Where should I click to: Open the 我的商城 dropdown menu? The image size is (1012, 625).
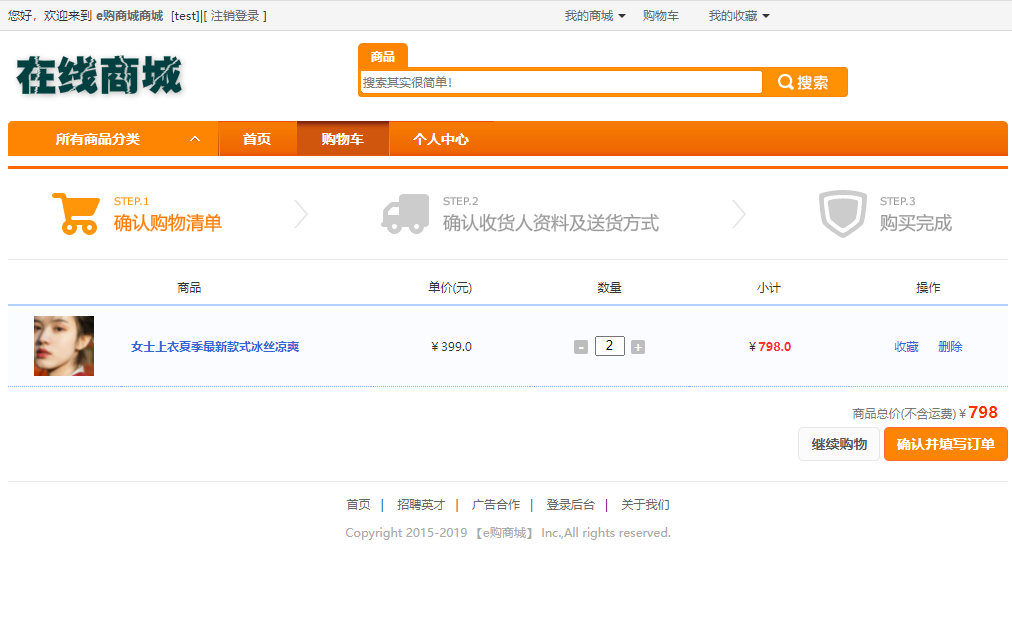(595, 16)
